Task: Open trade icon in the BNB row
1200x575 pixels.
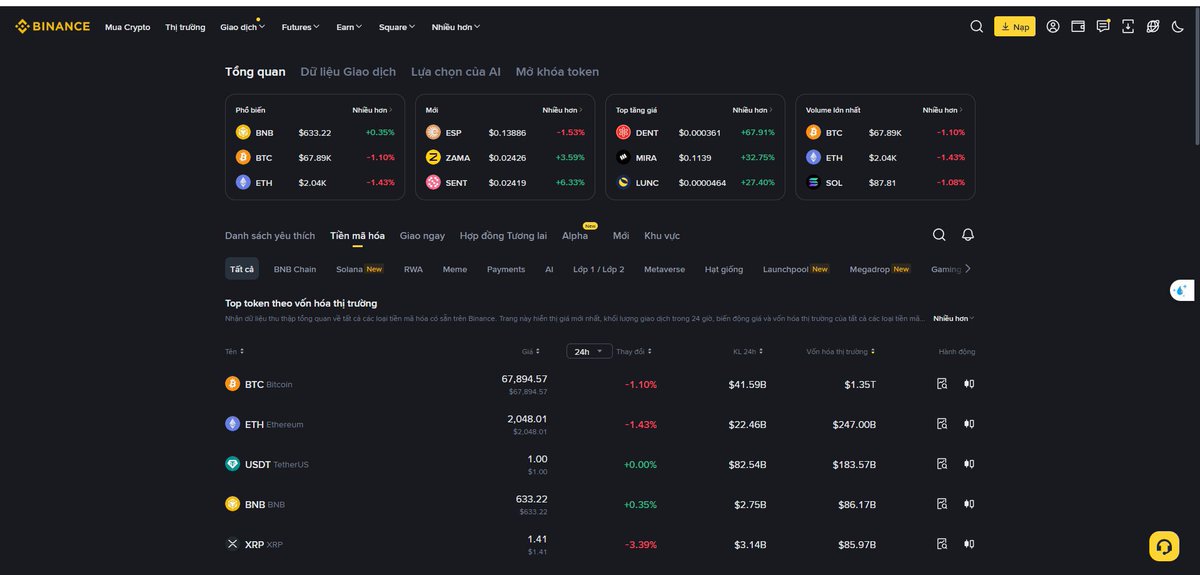Action: click(969, 504)
